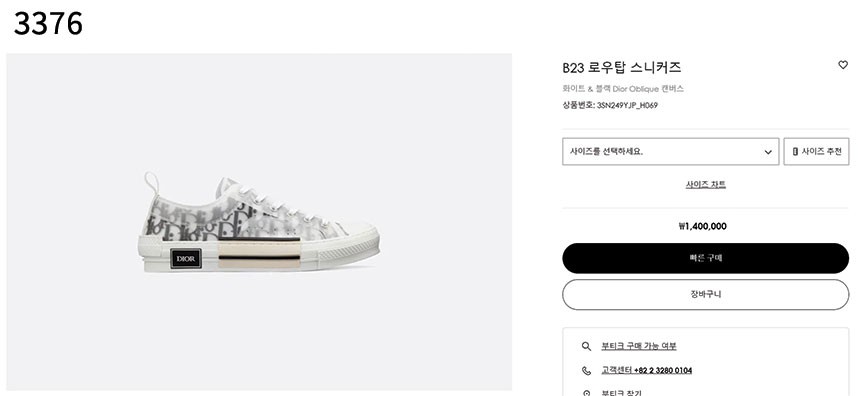Screen dimensions: 860x396
Task: Click the black 빠른 구매 quick buy button
Action: tap(705, 258)
